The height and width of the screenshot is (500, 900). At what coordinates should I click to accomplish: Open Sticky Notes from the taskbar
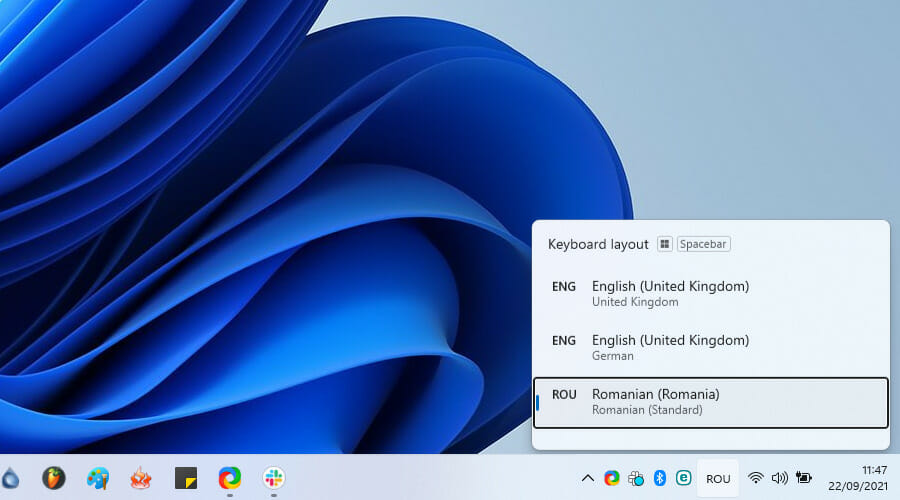point(185,478)
